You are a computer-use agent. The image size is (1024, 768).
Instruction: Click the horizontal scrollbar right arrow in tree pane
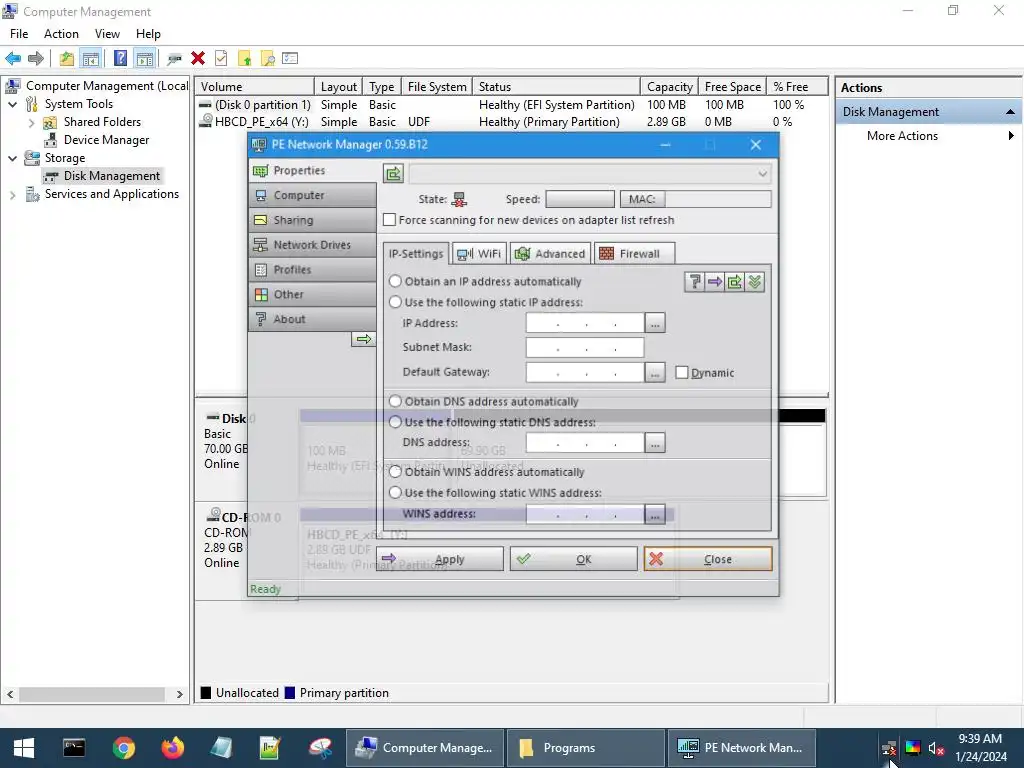point(180,694)
